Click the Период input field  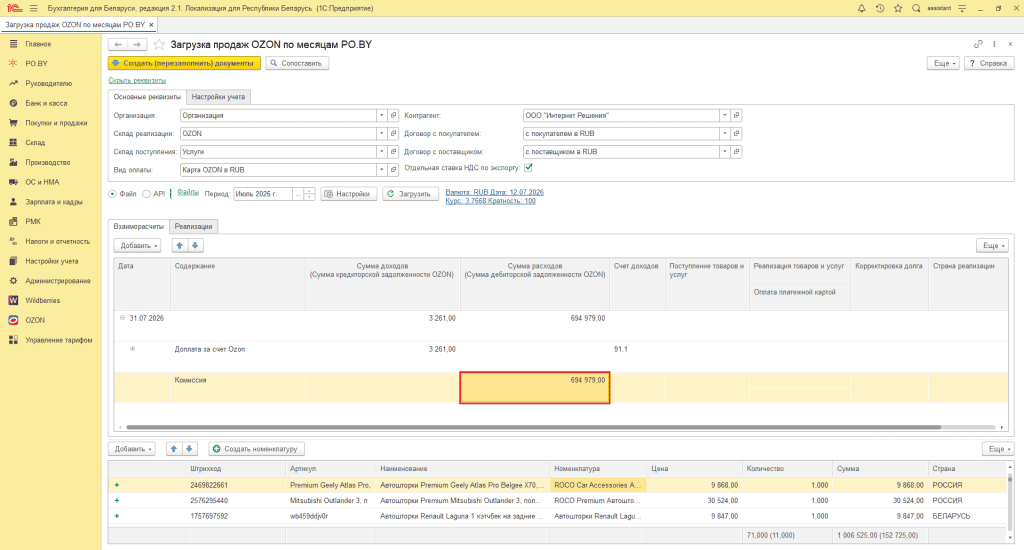(x=263, y=194)
